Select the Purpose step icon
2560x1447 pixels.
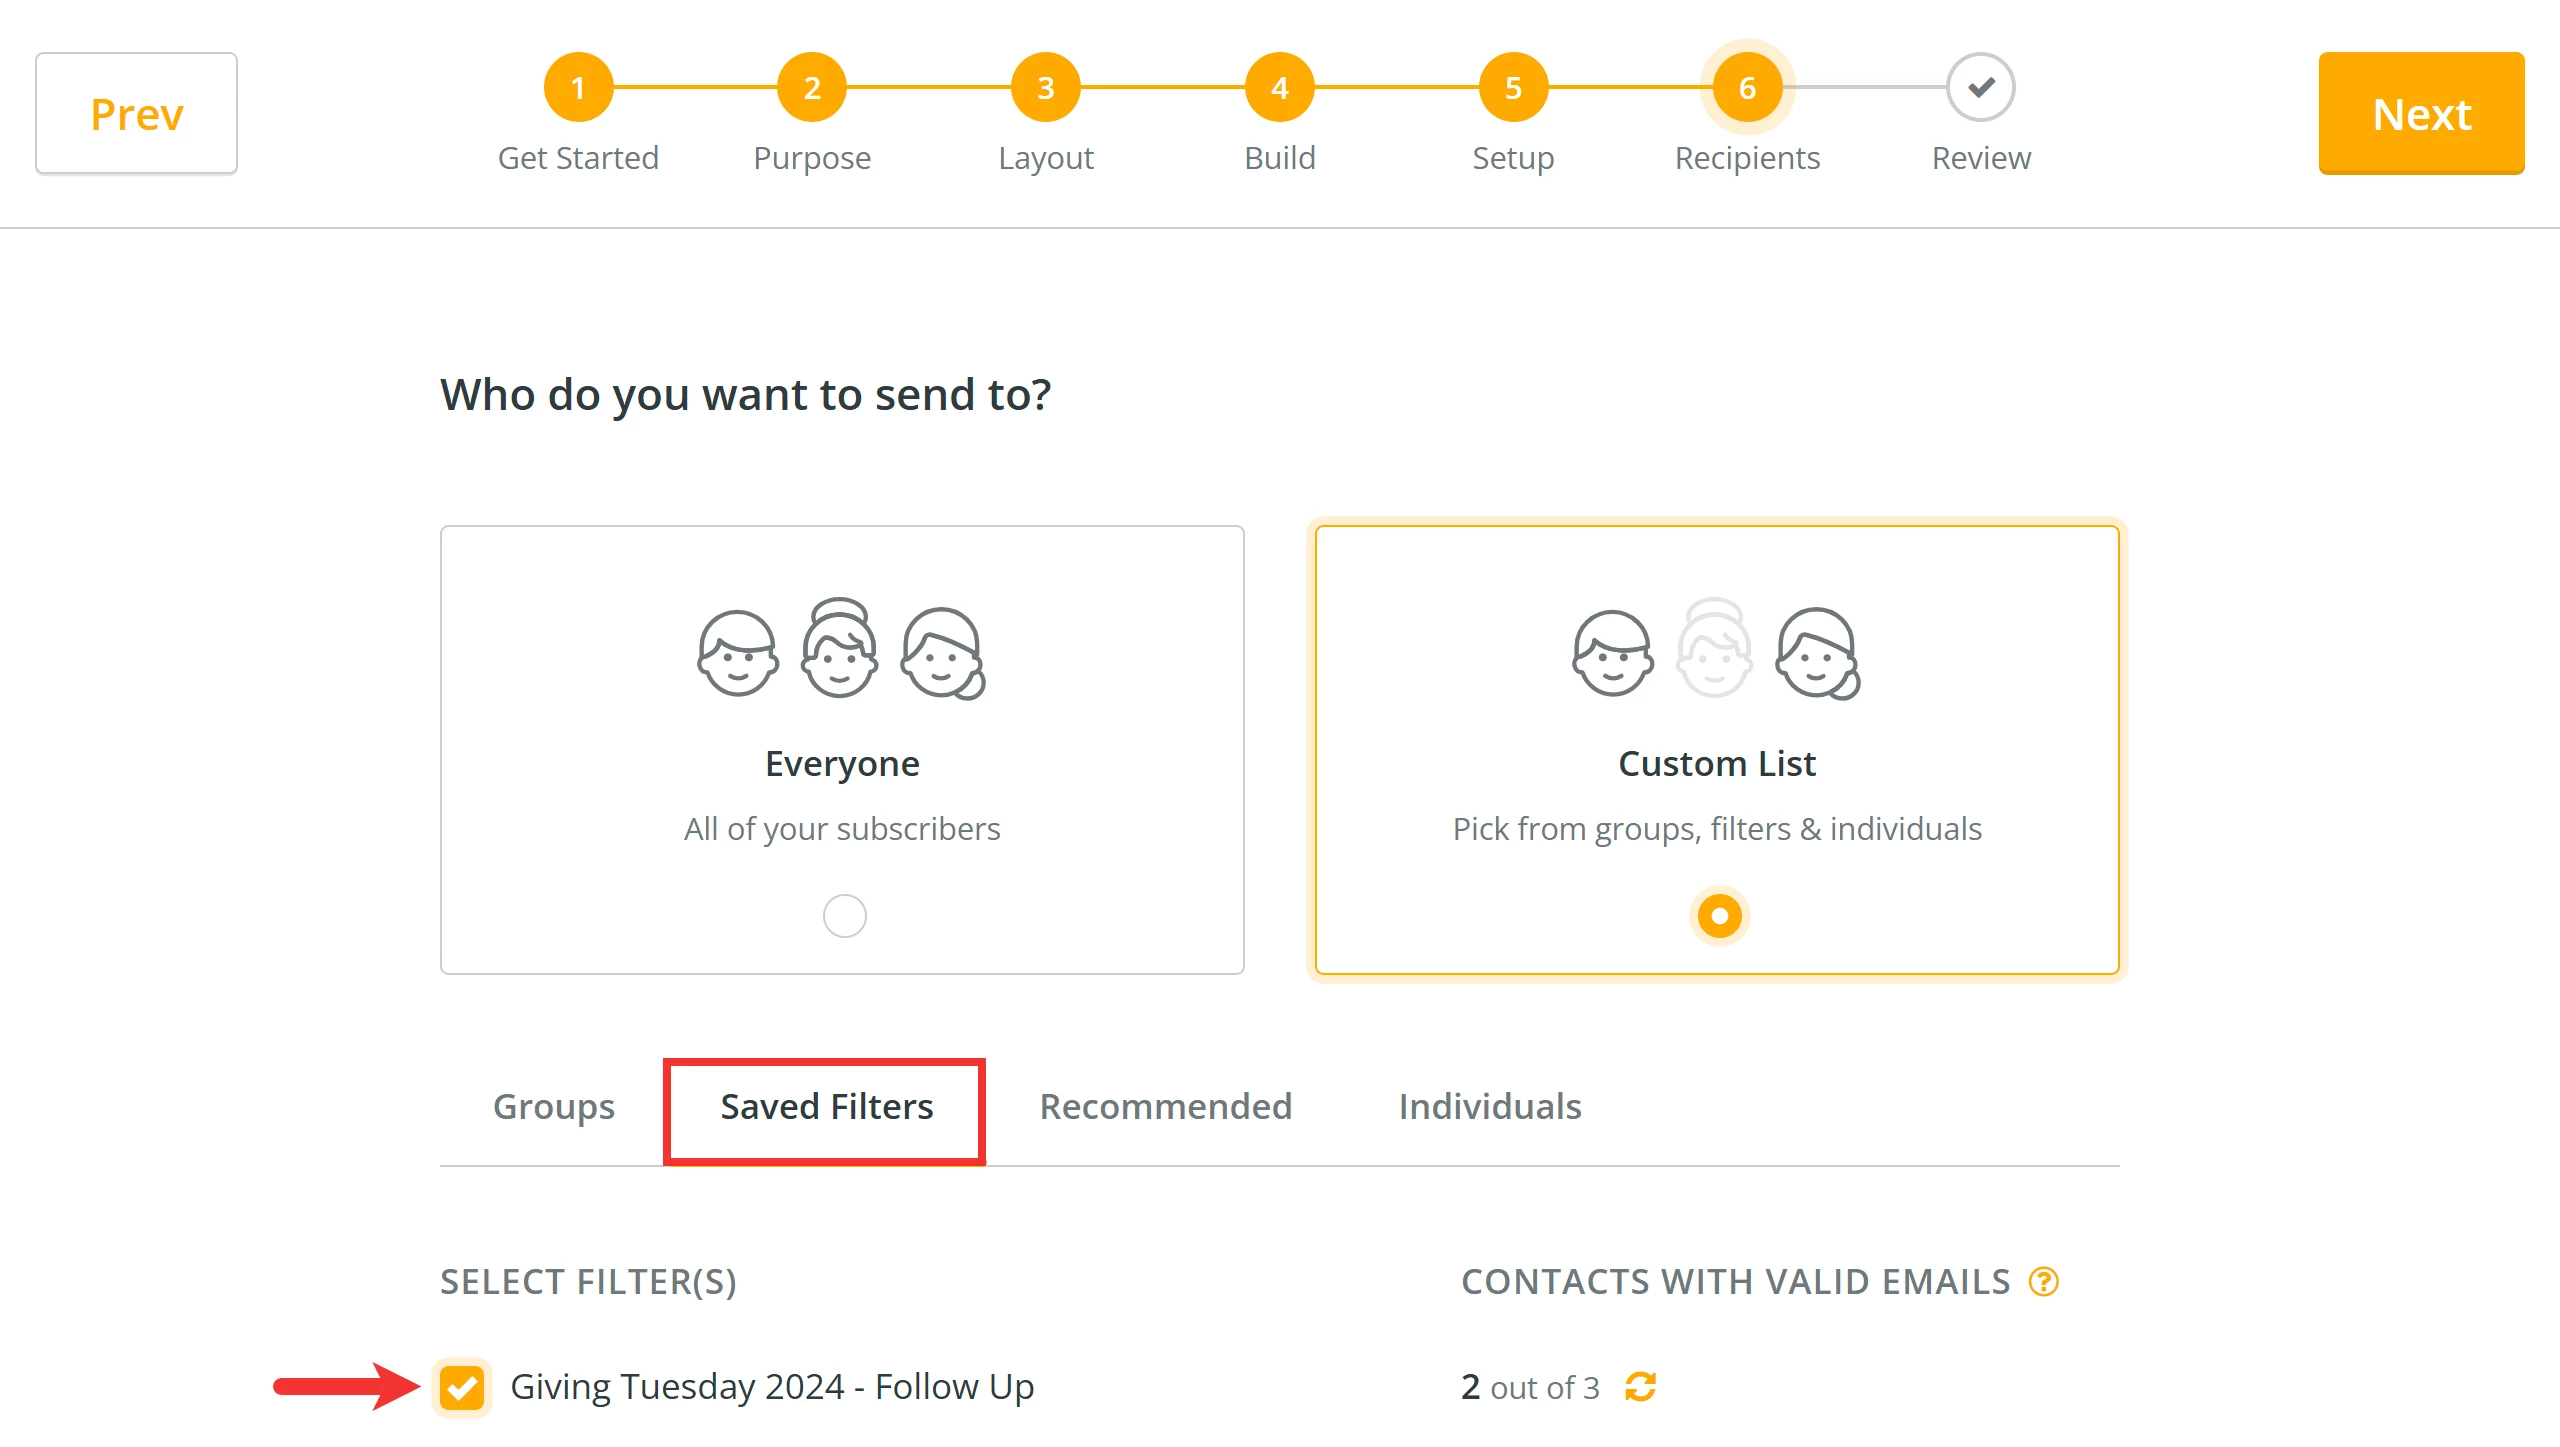tap(812, 87)
